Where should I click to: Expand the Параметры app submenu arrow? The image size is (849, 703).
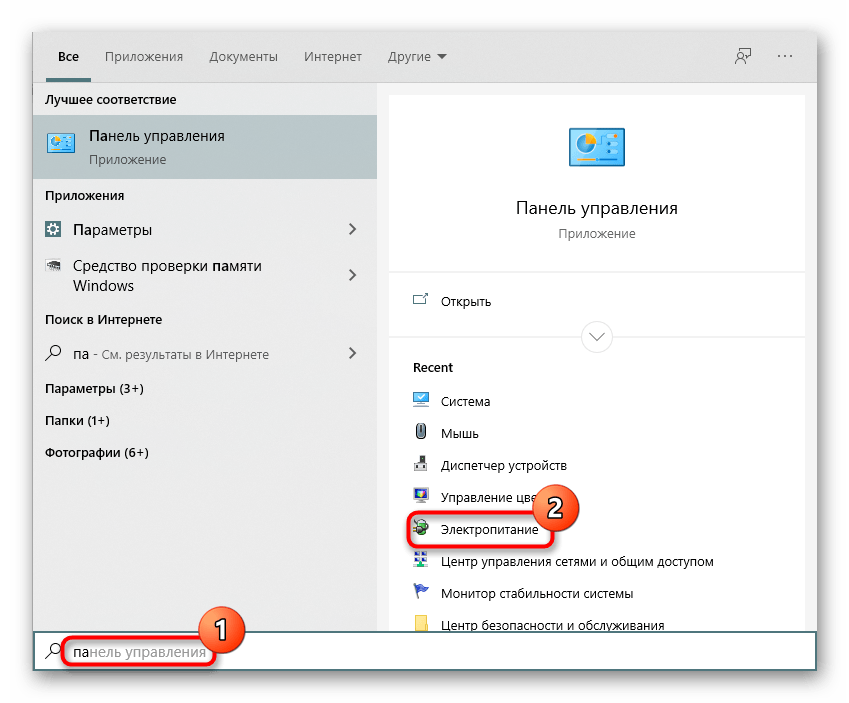pos(352,229)
